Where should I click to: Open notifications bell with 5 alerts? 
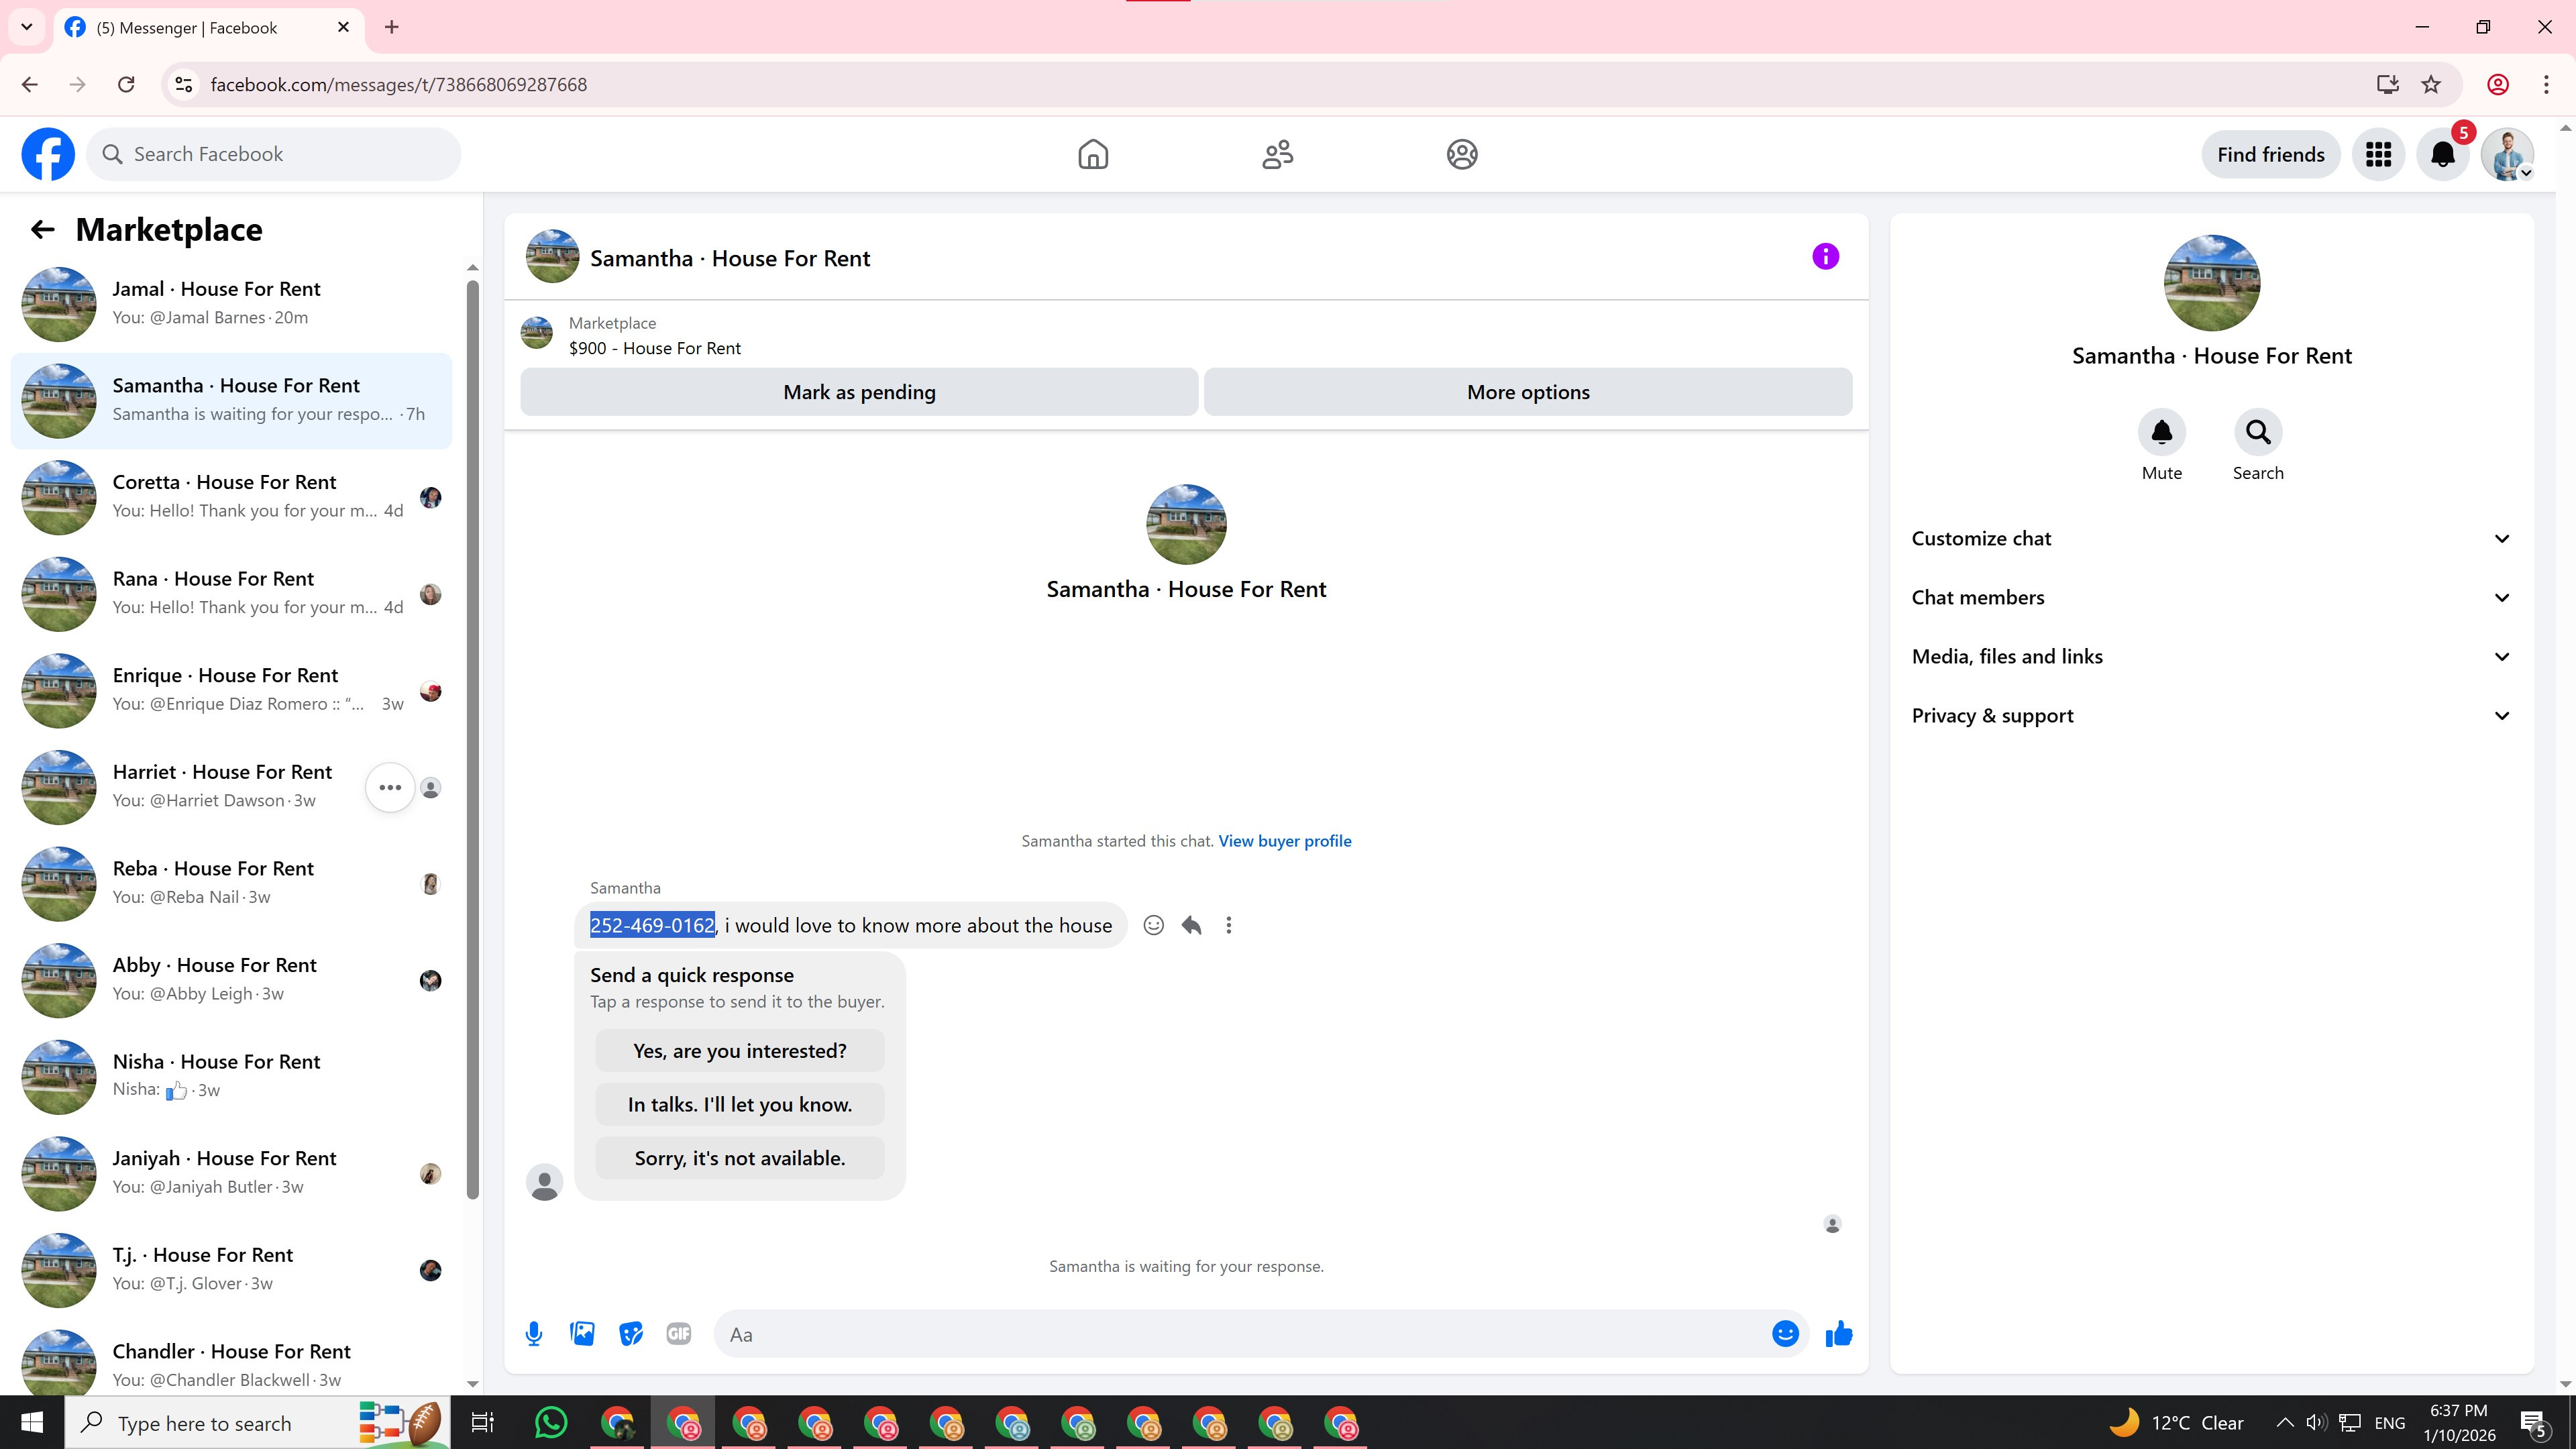[x=2442, y=154]
